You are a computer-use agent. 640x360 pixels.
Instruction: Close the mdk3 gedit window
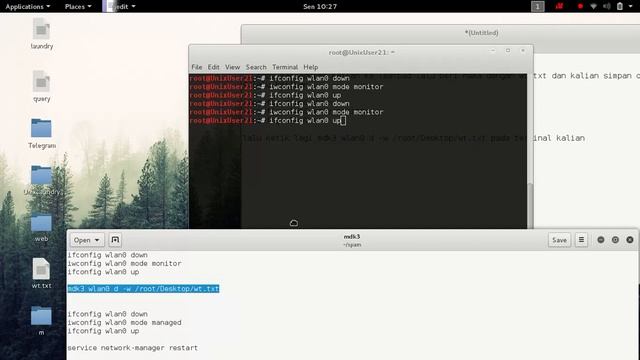coord(630,240)
